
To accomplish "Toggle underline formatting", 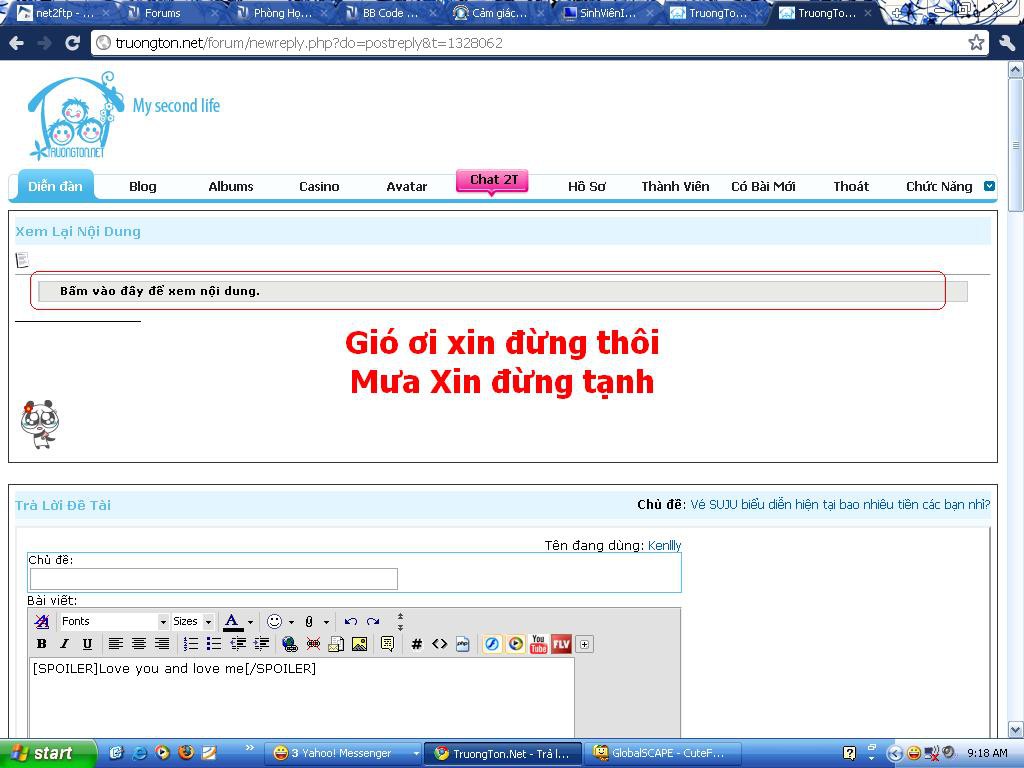I will click(x=87, y=644).
